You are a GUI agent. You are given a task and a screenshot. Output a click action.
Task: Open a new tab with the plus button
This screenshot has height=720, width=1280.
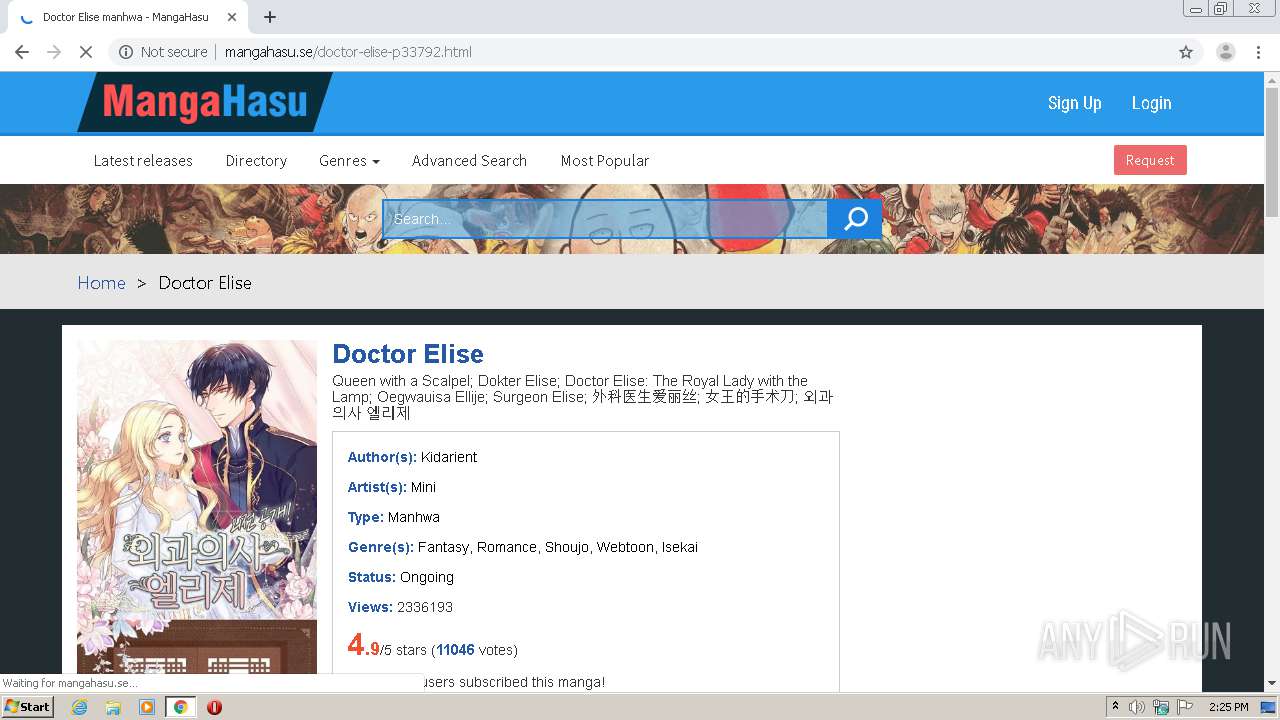[270, 17]
